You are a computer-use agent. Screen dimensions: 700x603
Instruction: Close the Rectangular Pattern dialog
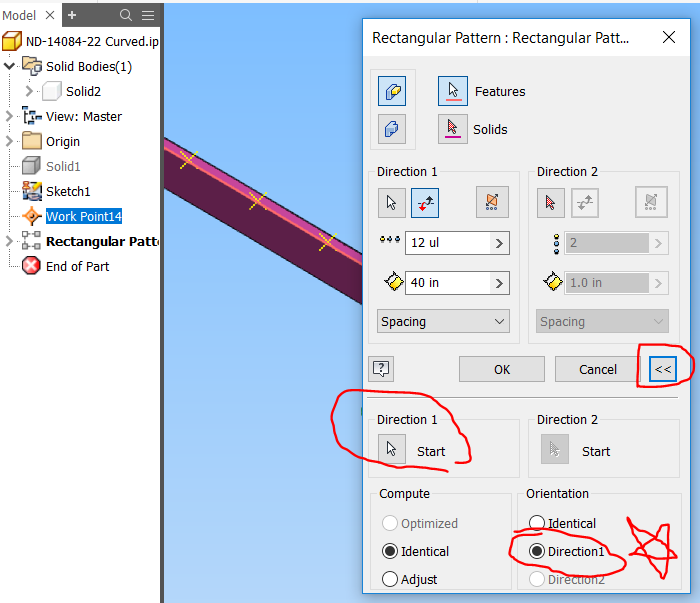coord(669,37)
